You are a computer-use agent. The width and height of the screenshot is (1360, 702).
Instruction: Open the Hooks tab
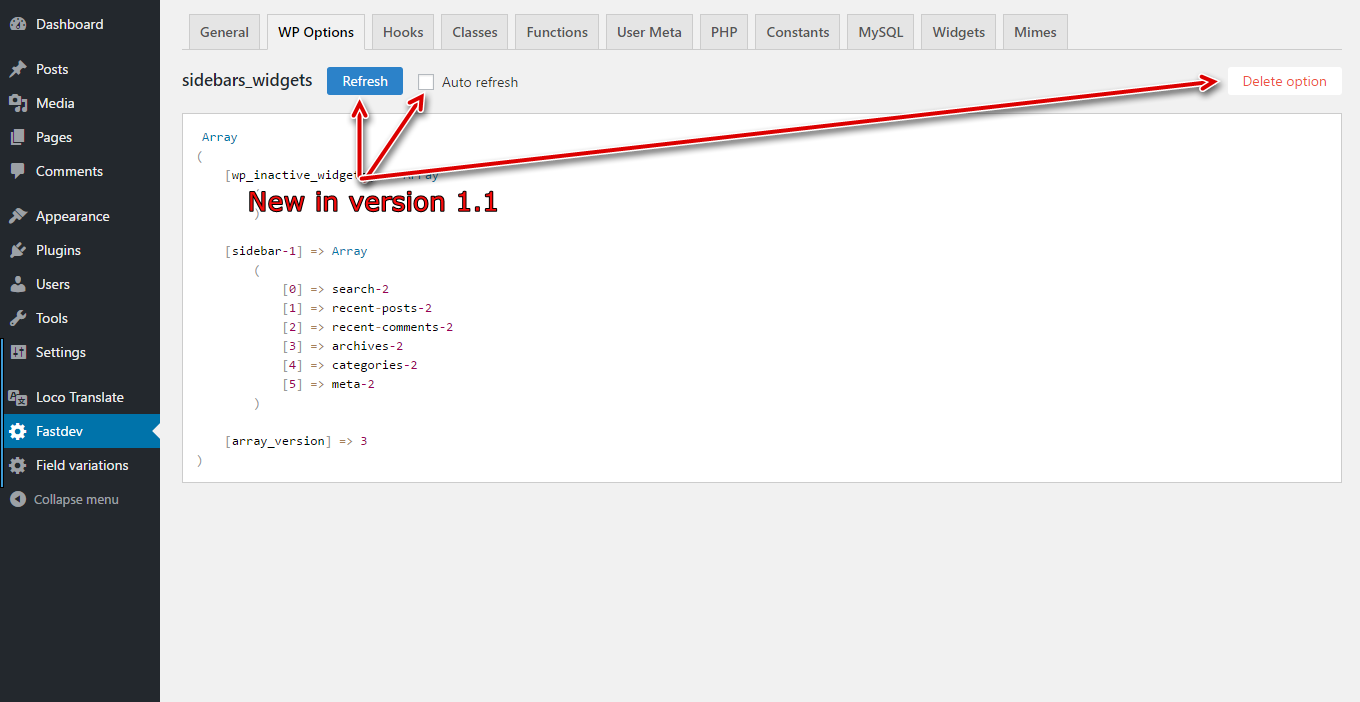[x=403, y=32]
